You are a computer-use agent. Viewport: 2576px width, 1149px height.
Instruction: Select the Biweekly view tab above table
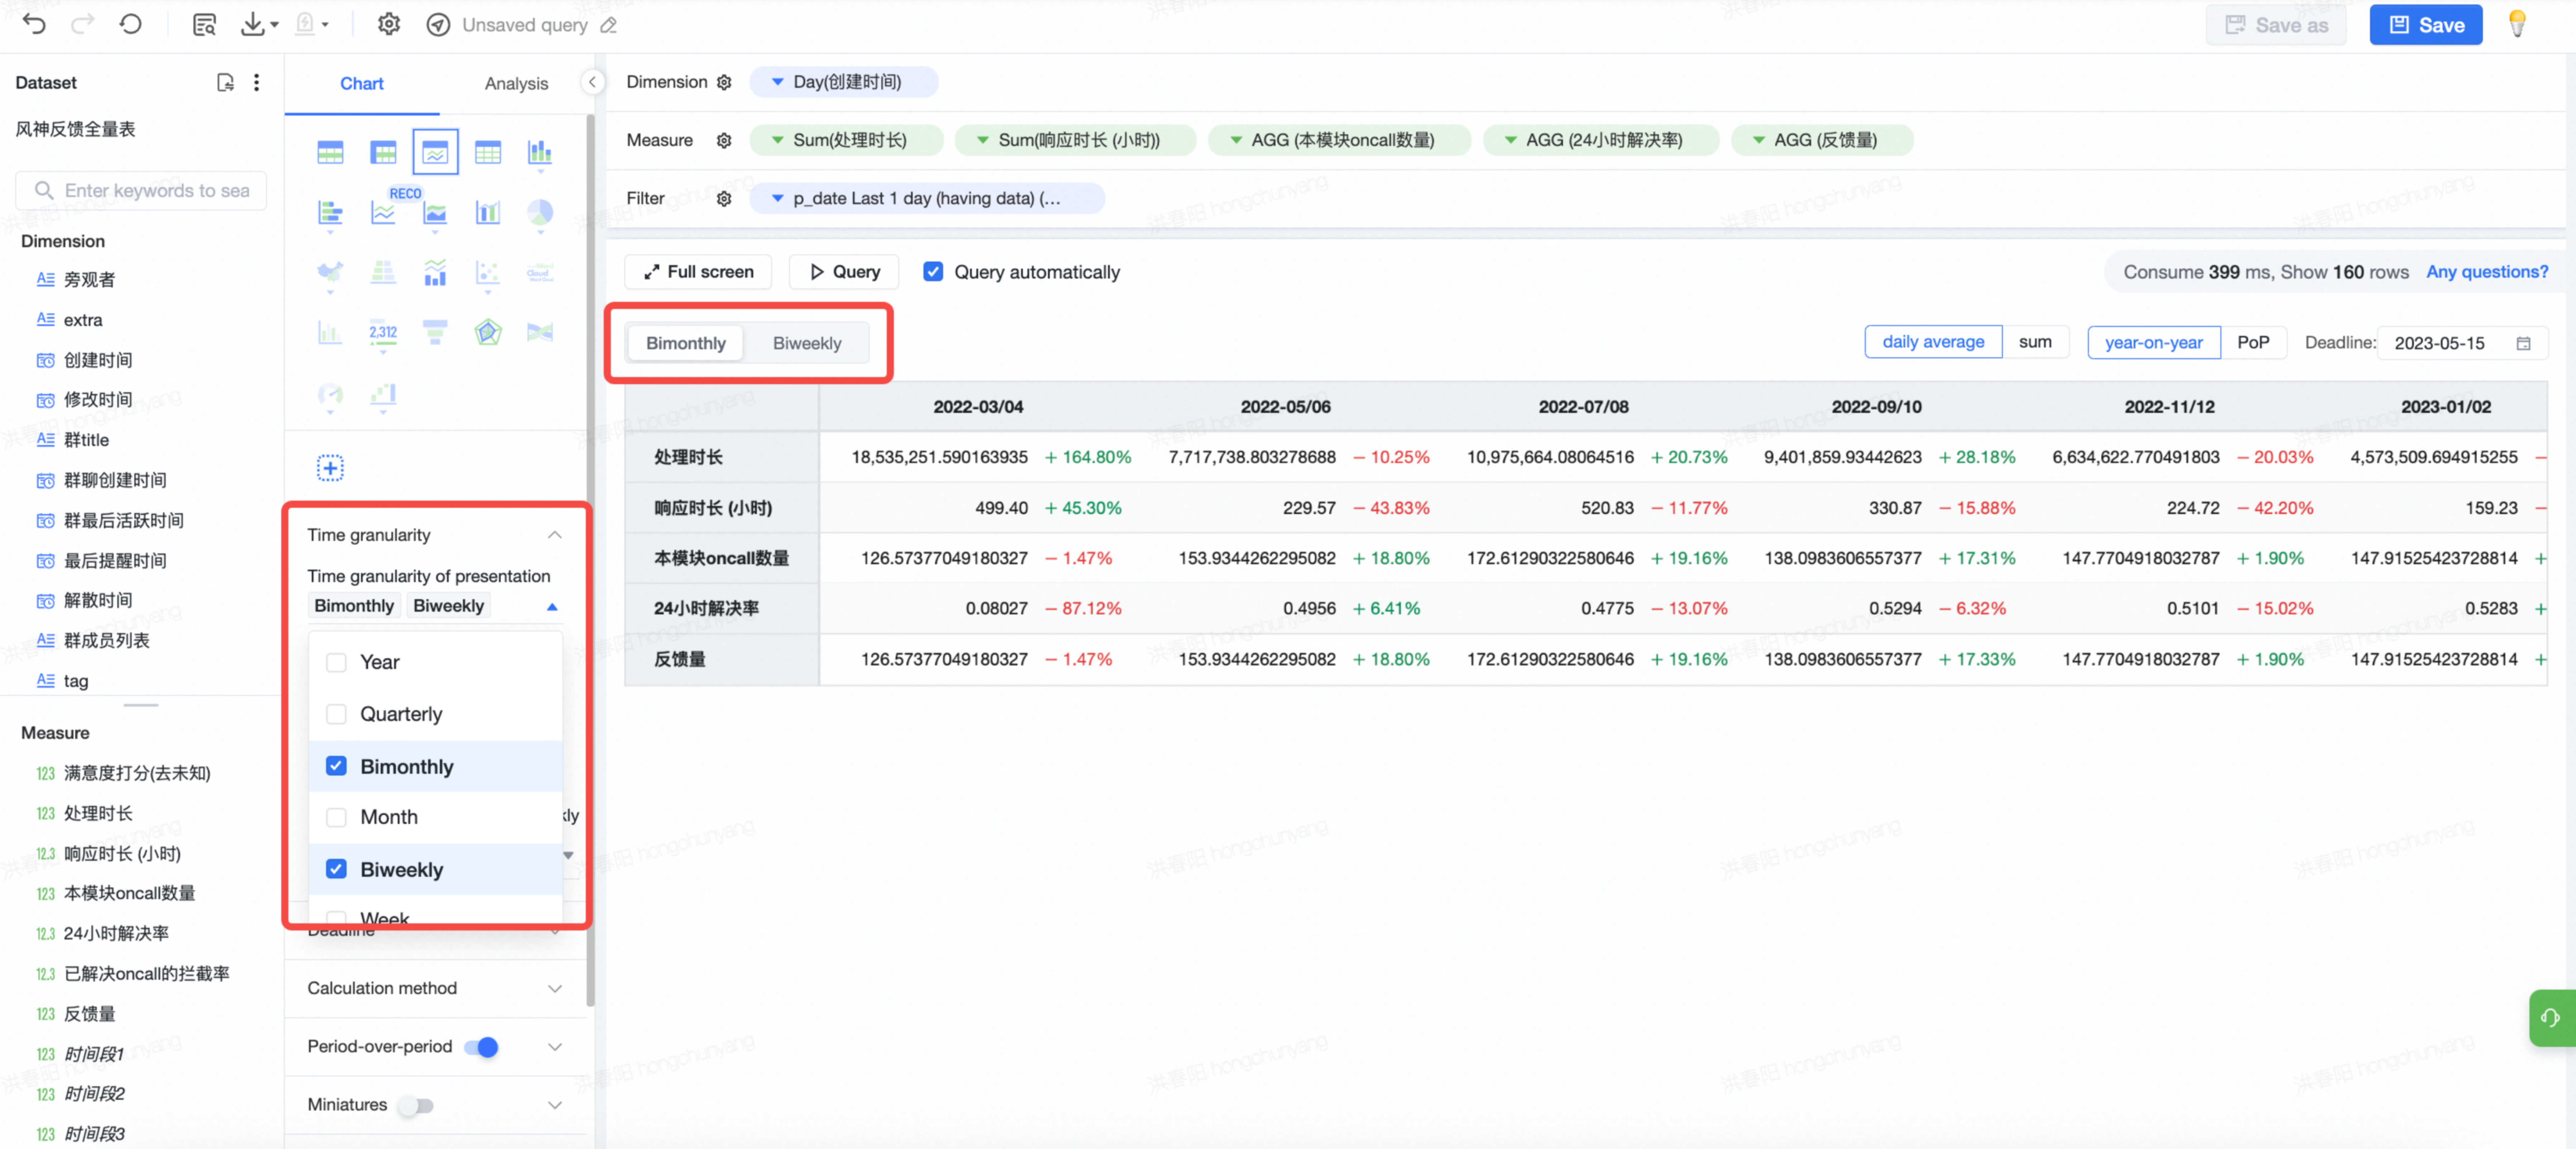click(807, 343)
